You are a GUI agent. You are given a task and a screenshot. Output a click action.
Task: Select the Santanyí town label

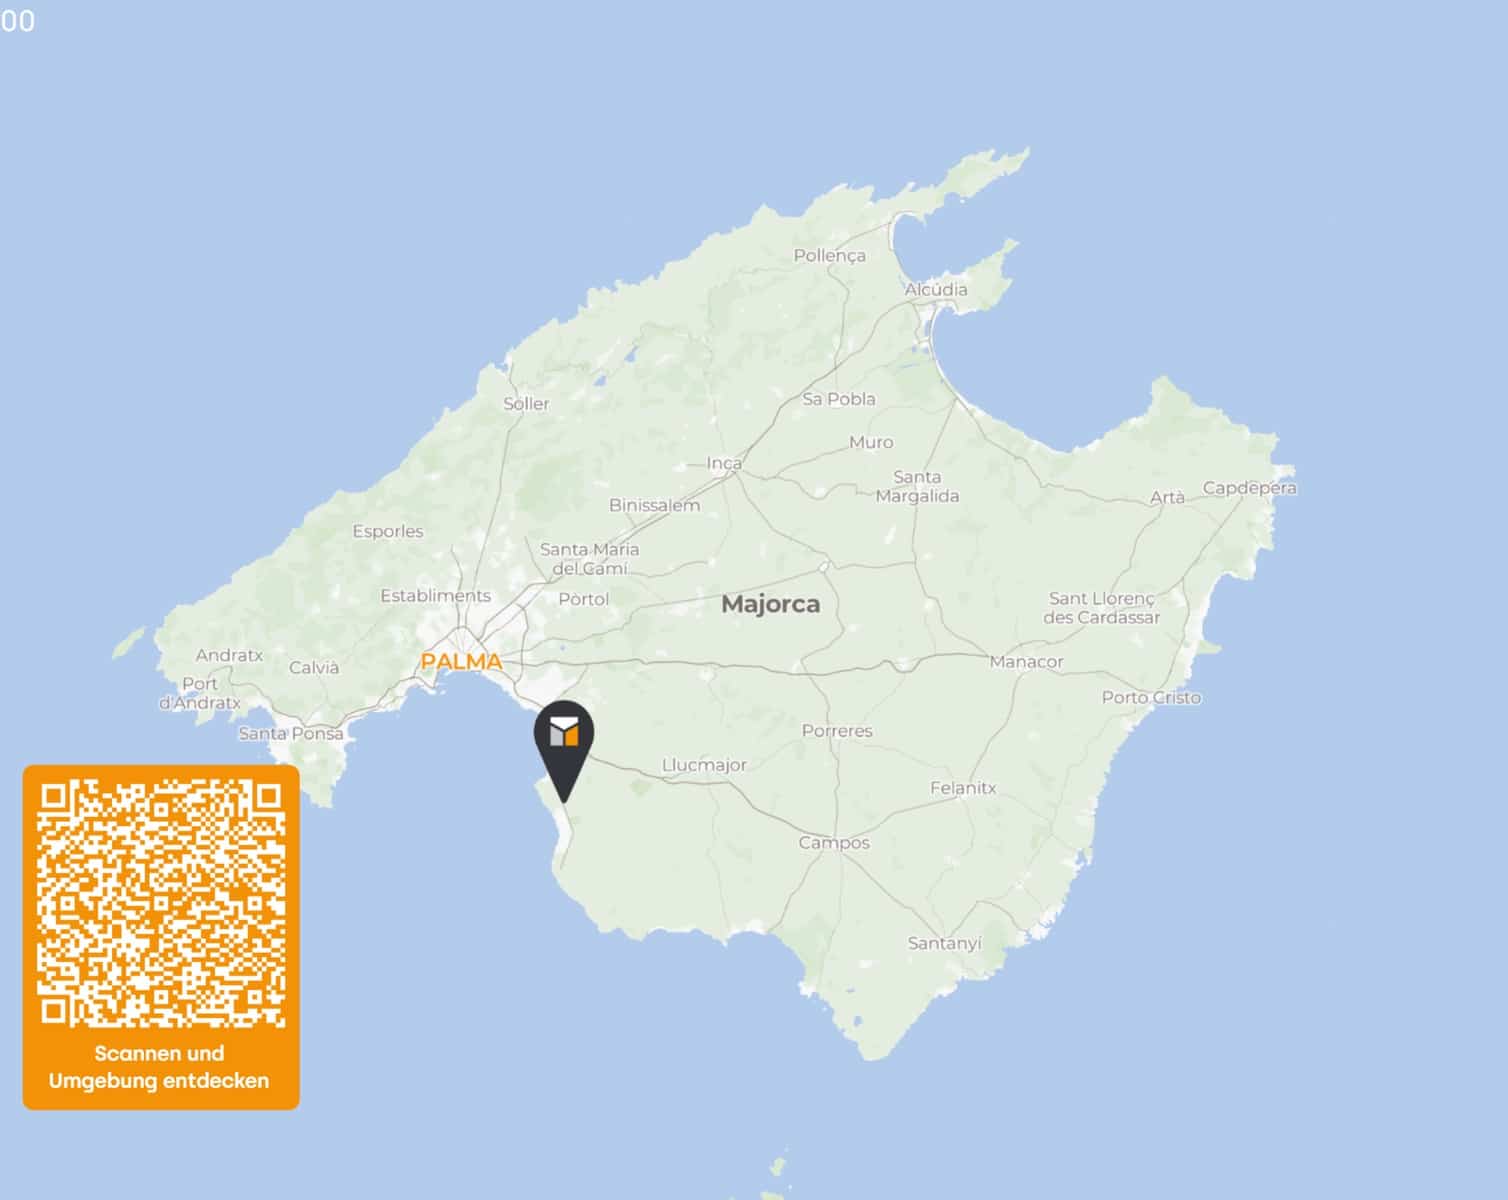[944, 943]
